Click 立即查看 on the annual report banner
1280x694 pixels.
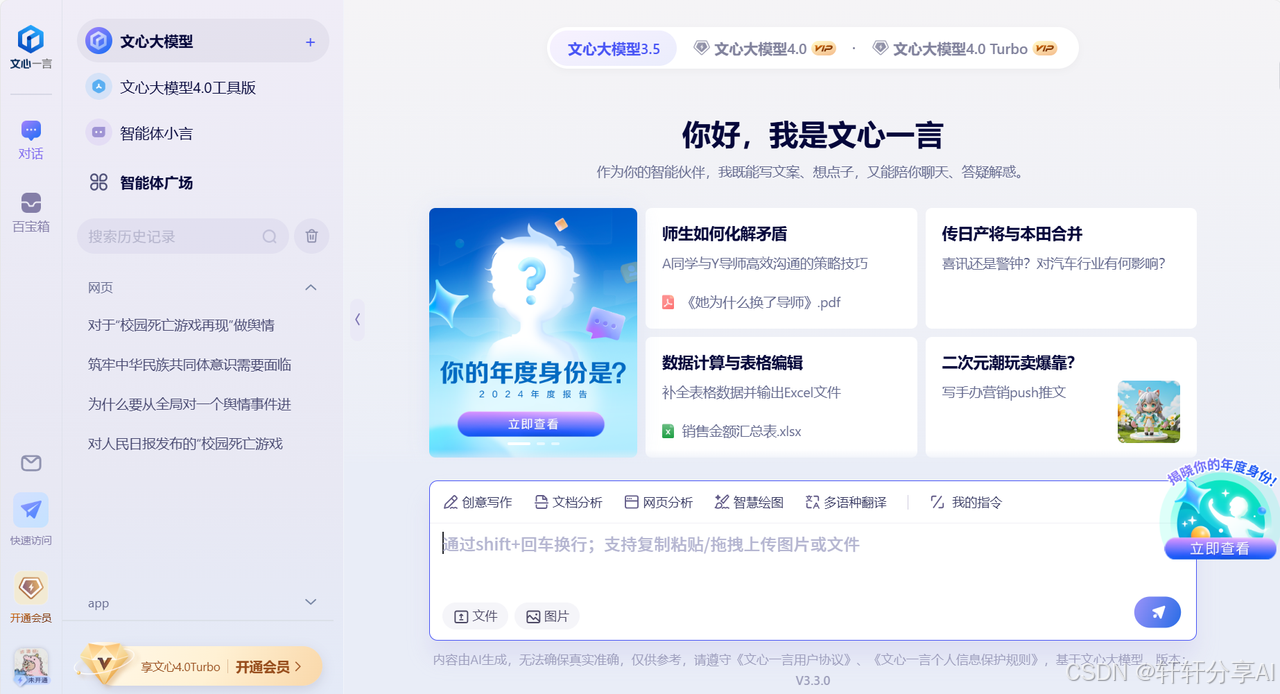pyautogui.click(x=531, y=424)
